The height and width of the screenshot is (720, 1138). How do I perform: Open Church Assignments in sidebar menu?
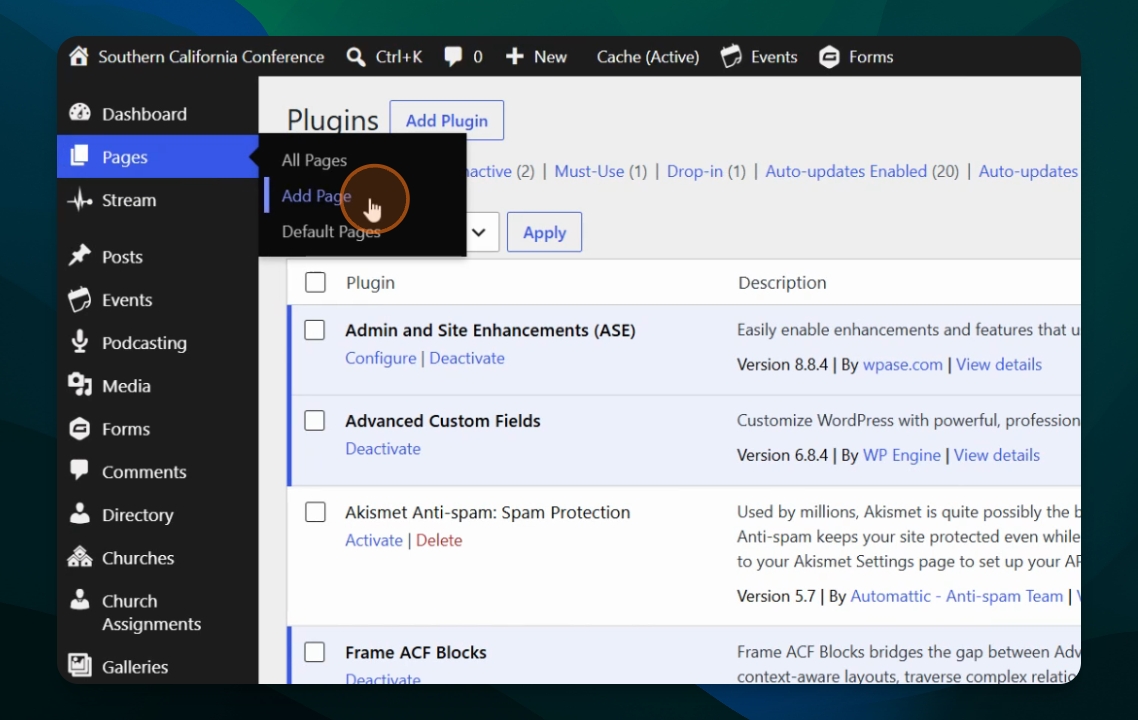(x=151, y=613)
